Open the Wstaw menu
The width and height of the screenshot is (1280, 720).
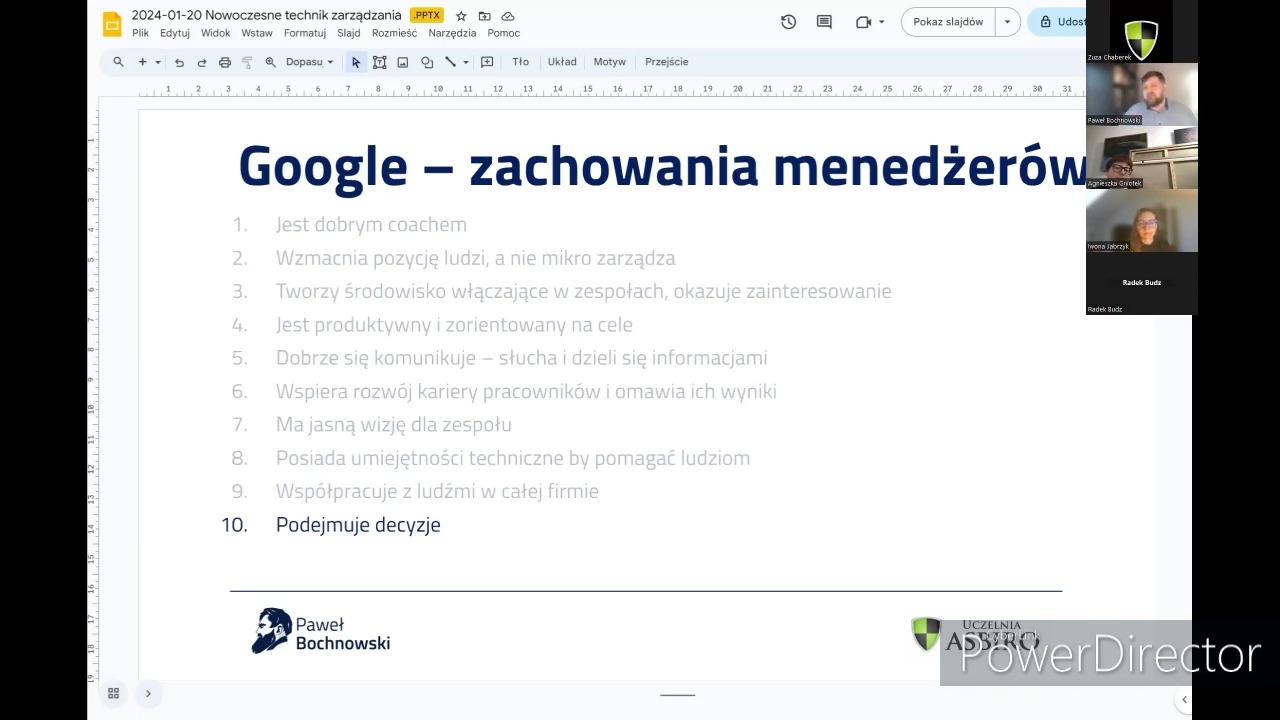click(257, 33)
